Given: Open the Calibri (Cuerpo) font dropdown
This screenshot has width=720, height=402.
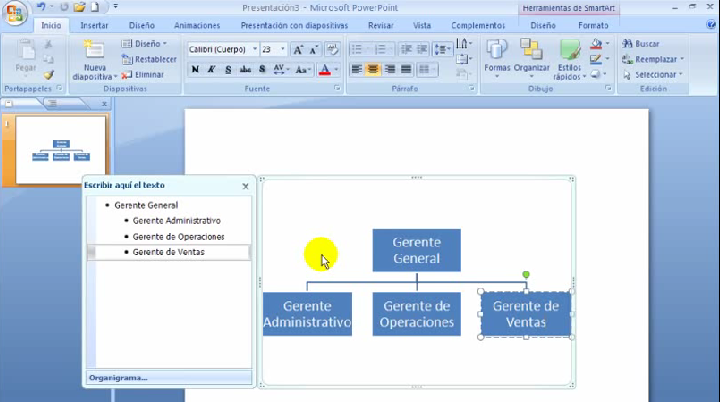Looking at the screenshot, I should point(254,49).
